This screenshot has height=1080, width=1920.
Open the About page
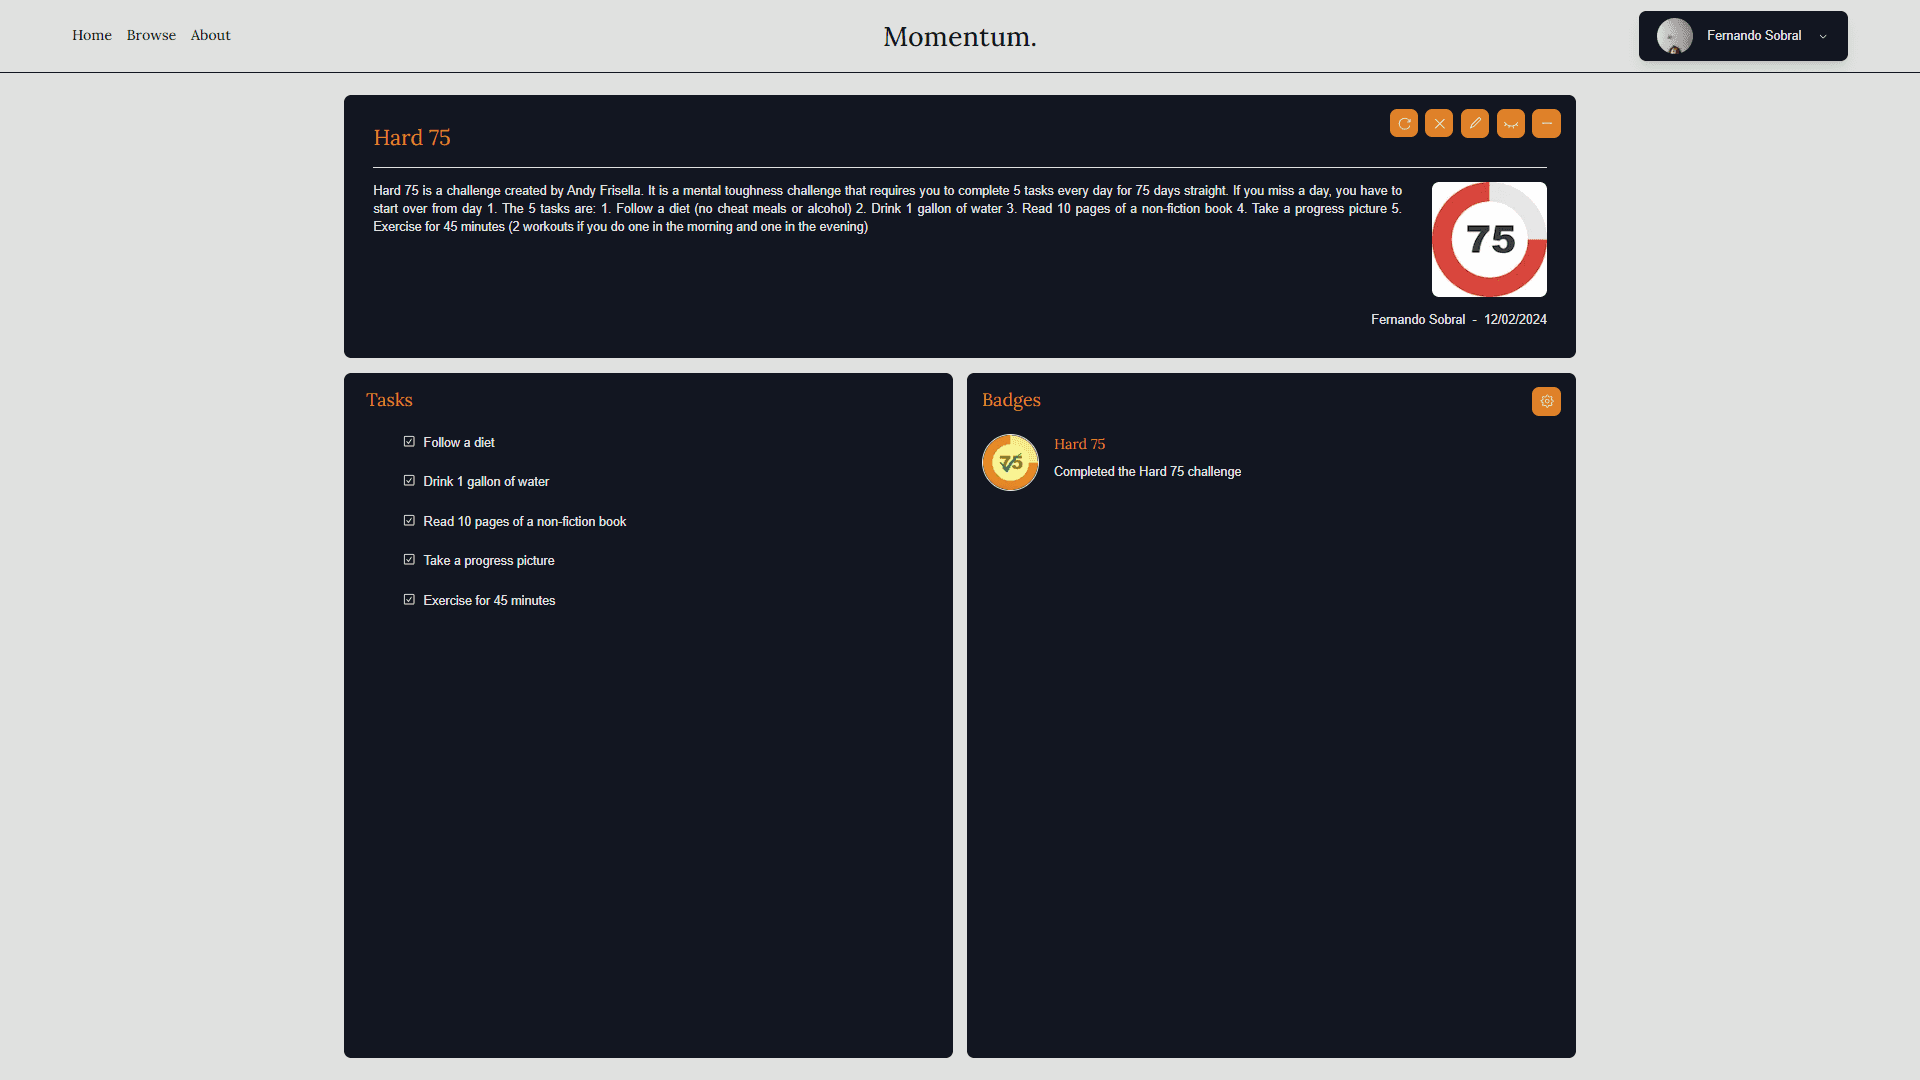(210, 35)
